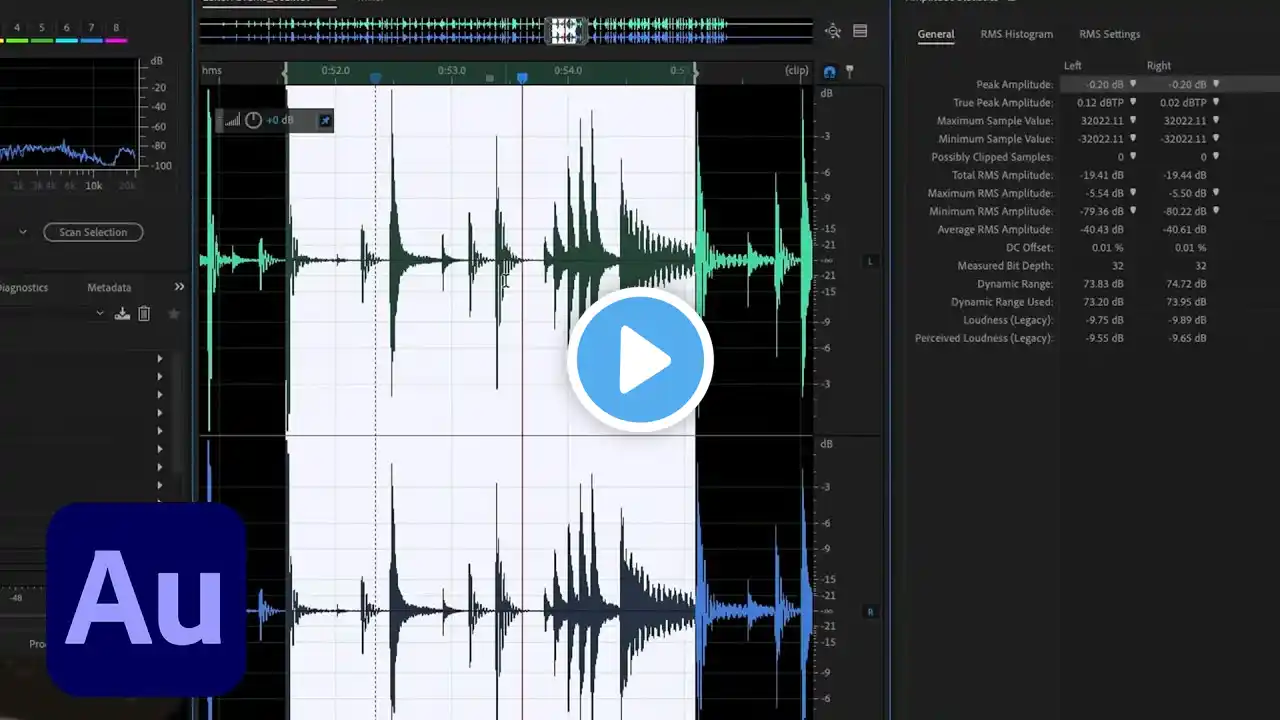Screen dimensions: 1280x720
Task: Pin the HUD gain overlay
Action: tap(324, 120)
